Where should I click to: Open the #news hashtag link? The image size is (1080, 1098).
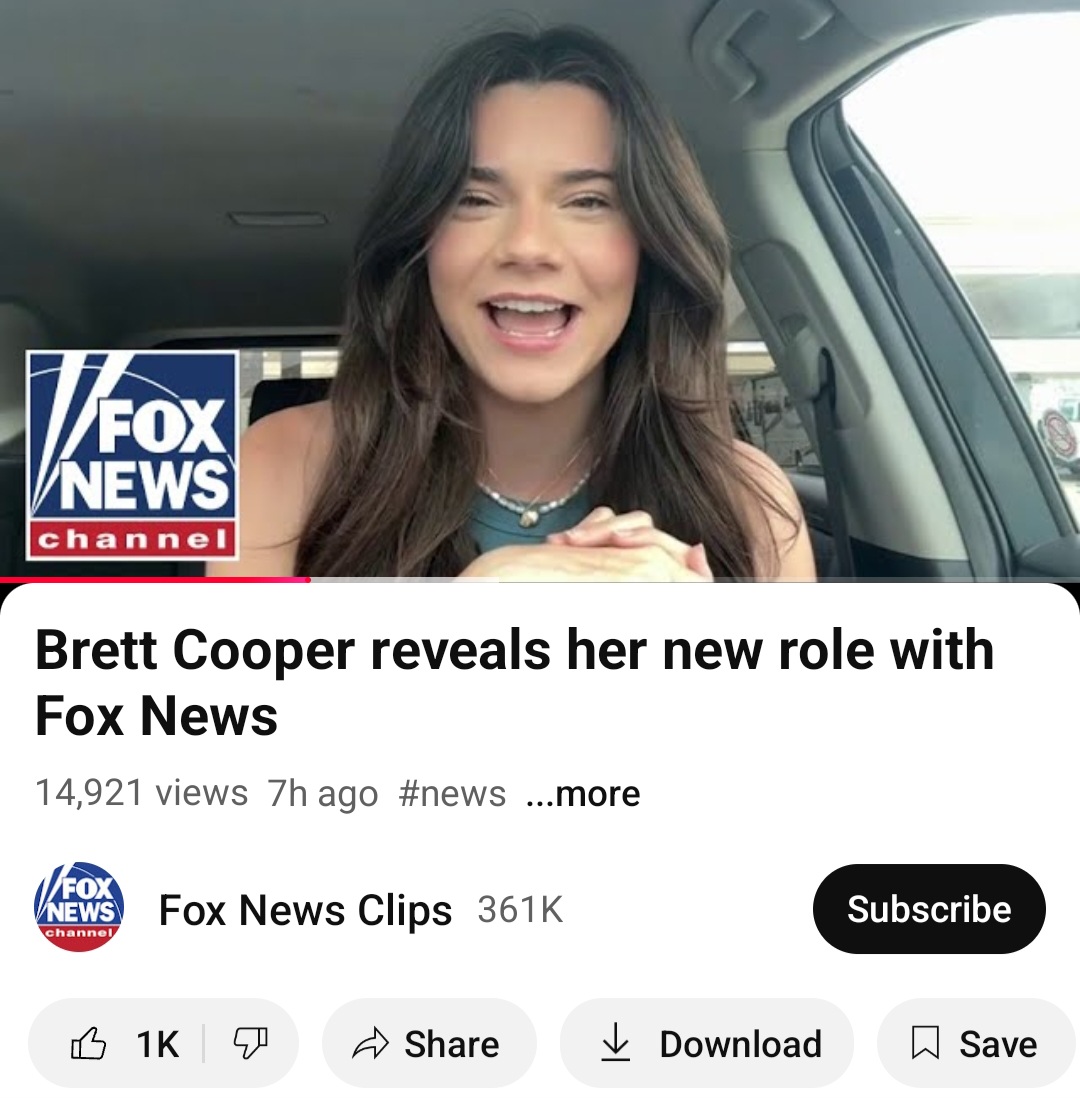point(452,793)
